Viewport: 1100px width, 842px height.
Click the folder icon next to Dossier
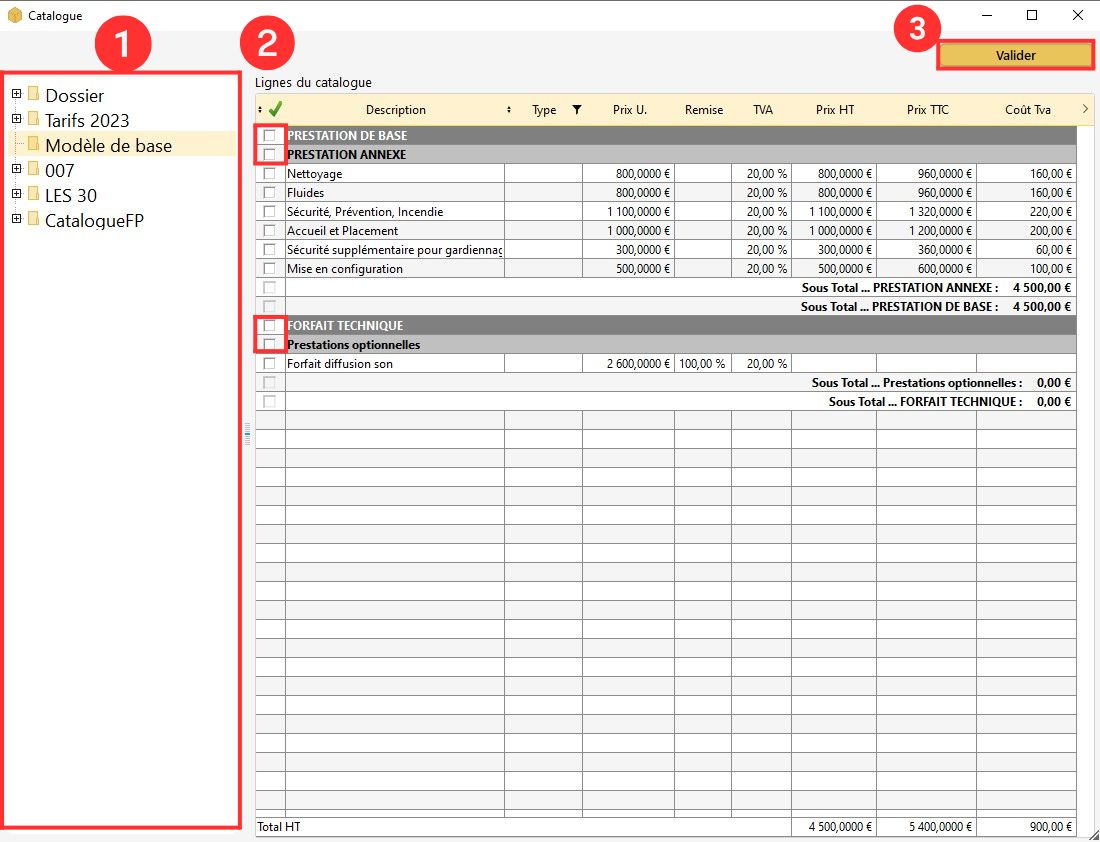[x=34, y=95]
